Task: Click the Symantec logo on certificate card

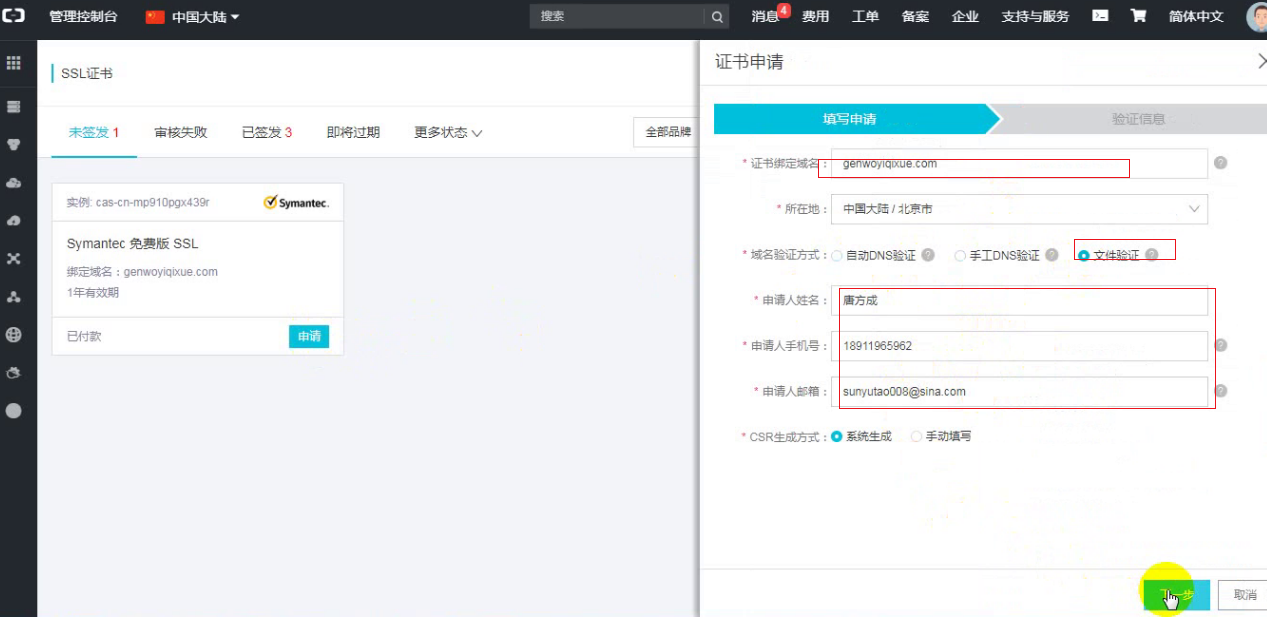Action: [x=296, y=203]
